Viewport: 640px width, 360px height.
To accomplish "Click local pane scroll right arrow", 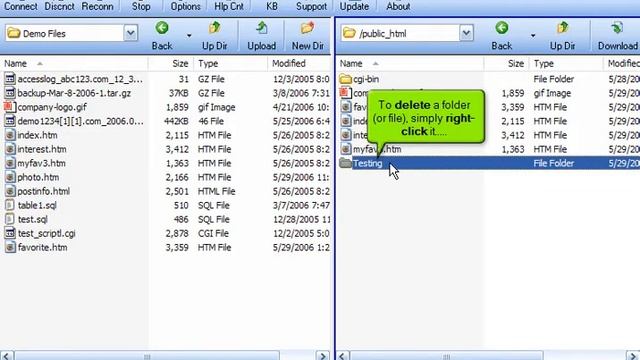I will [x=323, y=356].
